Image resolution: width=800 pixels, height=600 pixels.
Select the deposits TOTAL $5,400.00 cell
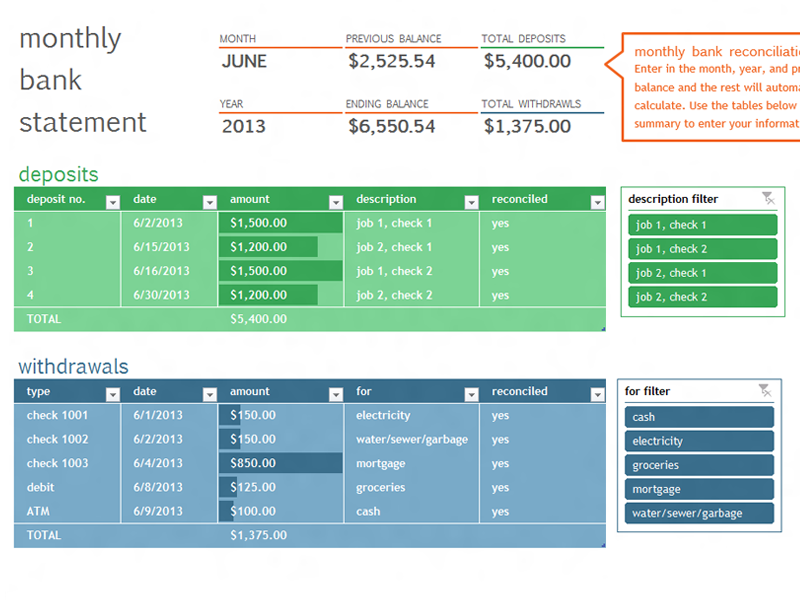point(281,319)
